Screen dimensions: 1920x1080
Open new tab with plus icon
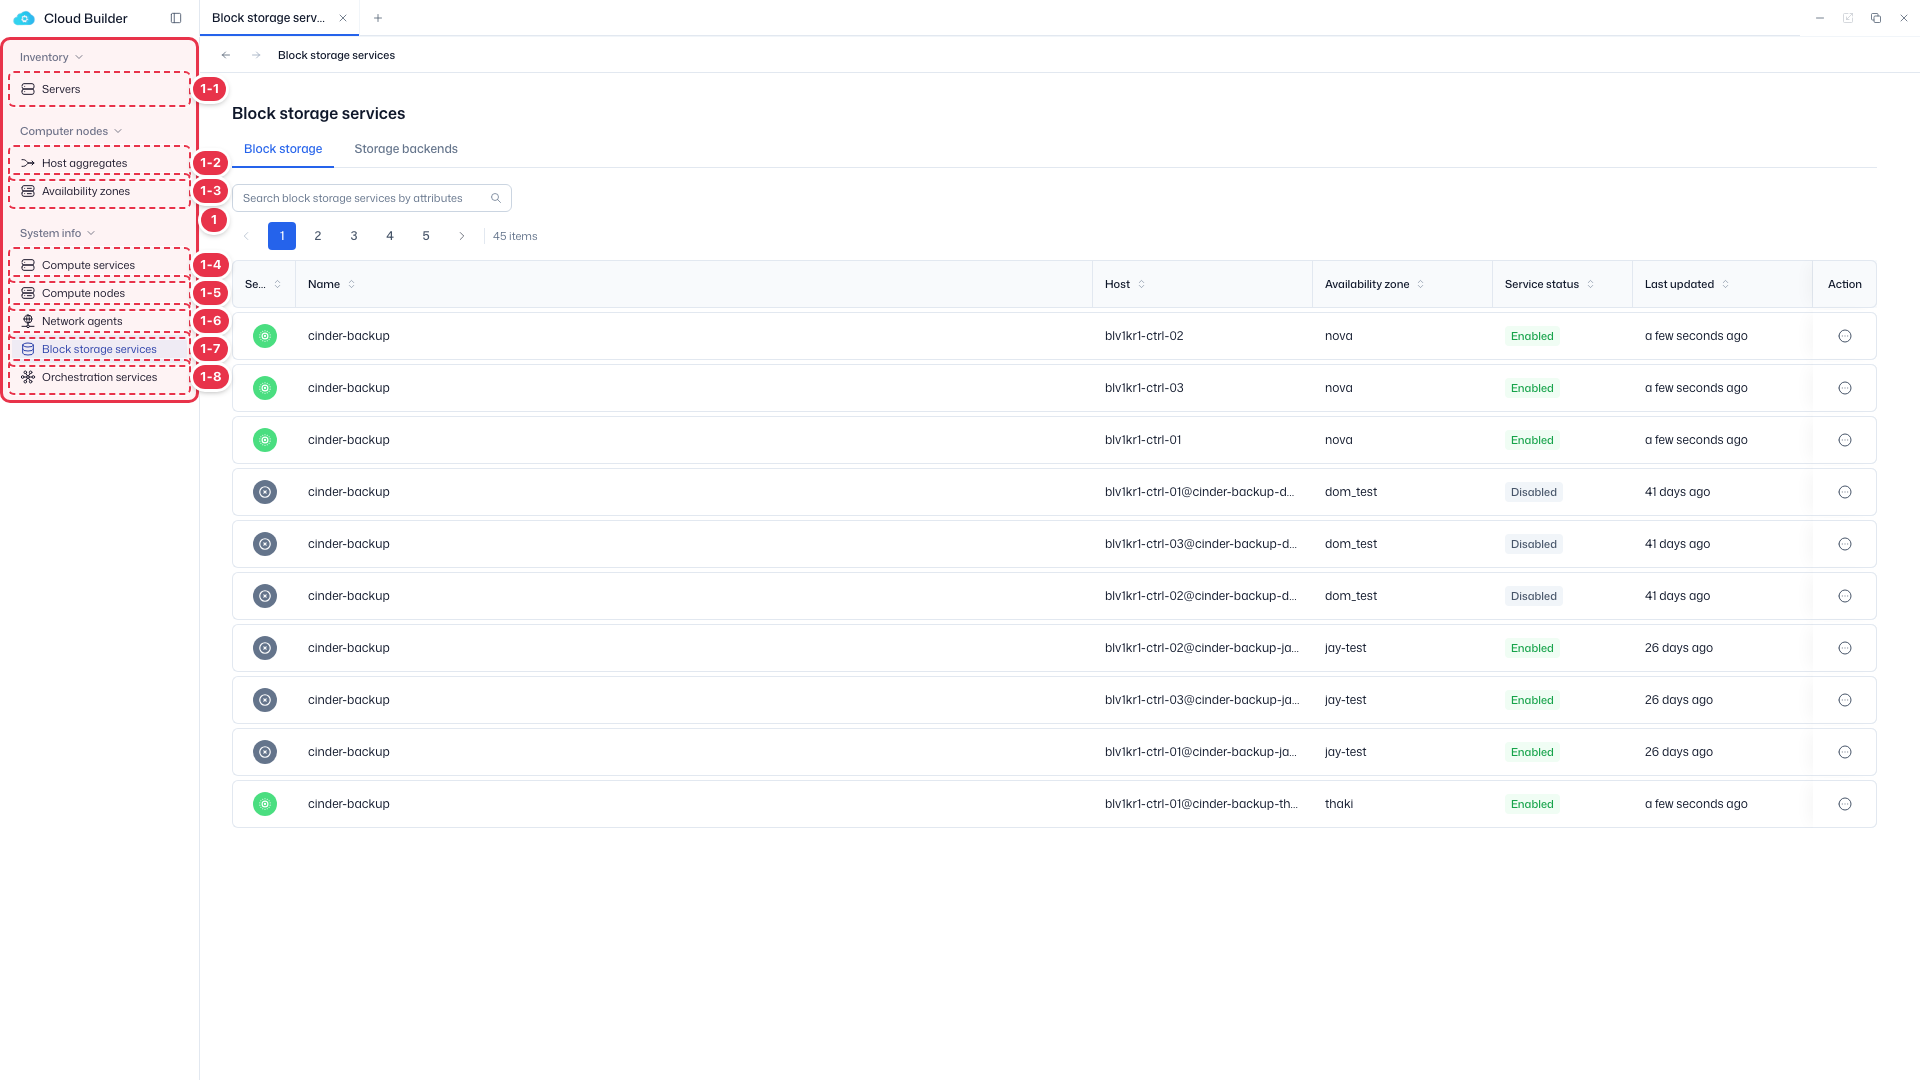click(x=378, y=18)
